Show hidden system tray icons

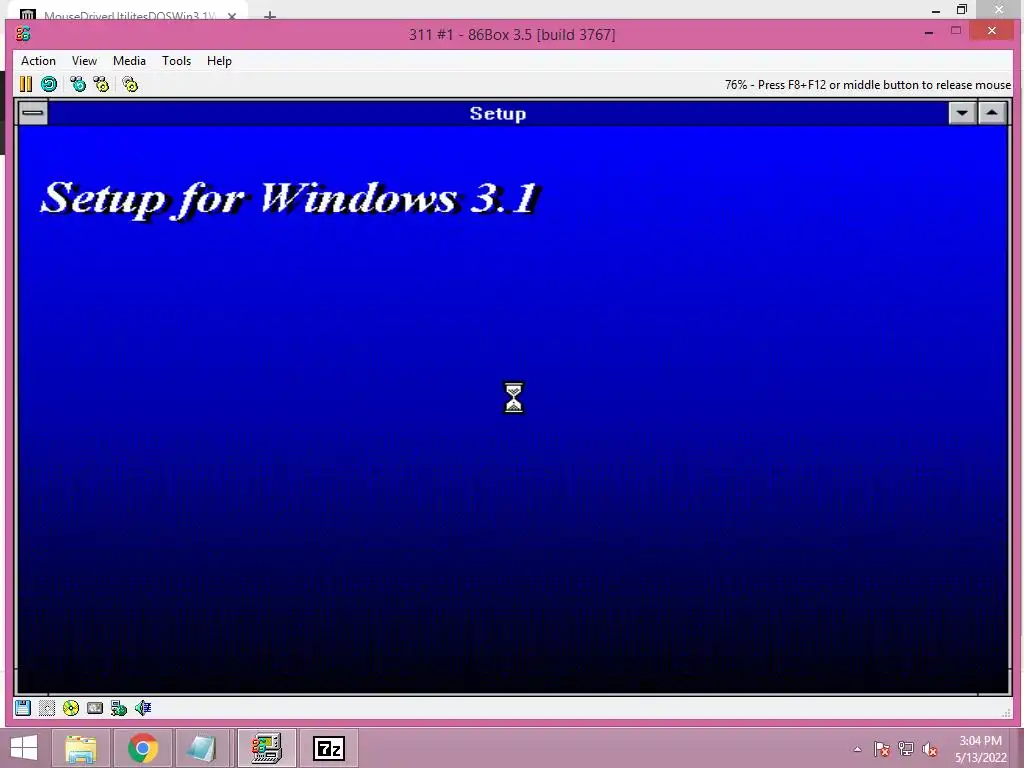857,749
